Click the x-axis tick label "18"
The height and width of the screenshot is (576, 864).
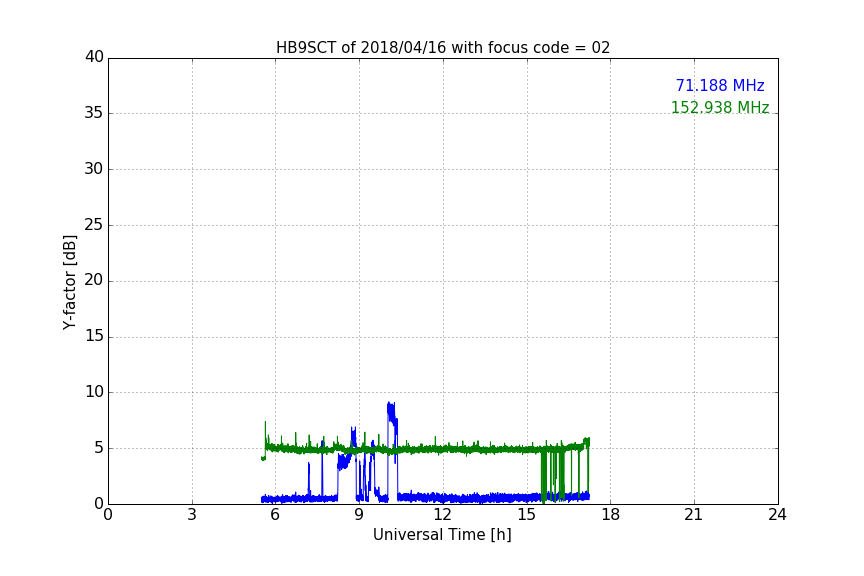pos(610,515)
